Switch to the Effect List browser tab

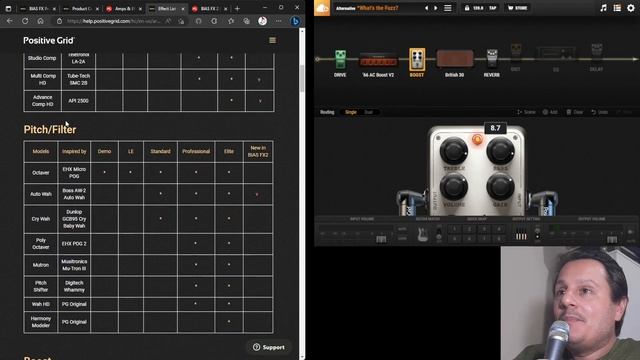(x=166, y=9)
